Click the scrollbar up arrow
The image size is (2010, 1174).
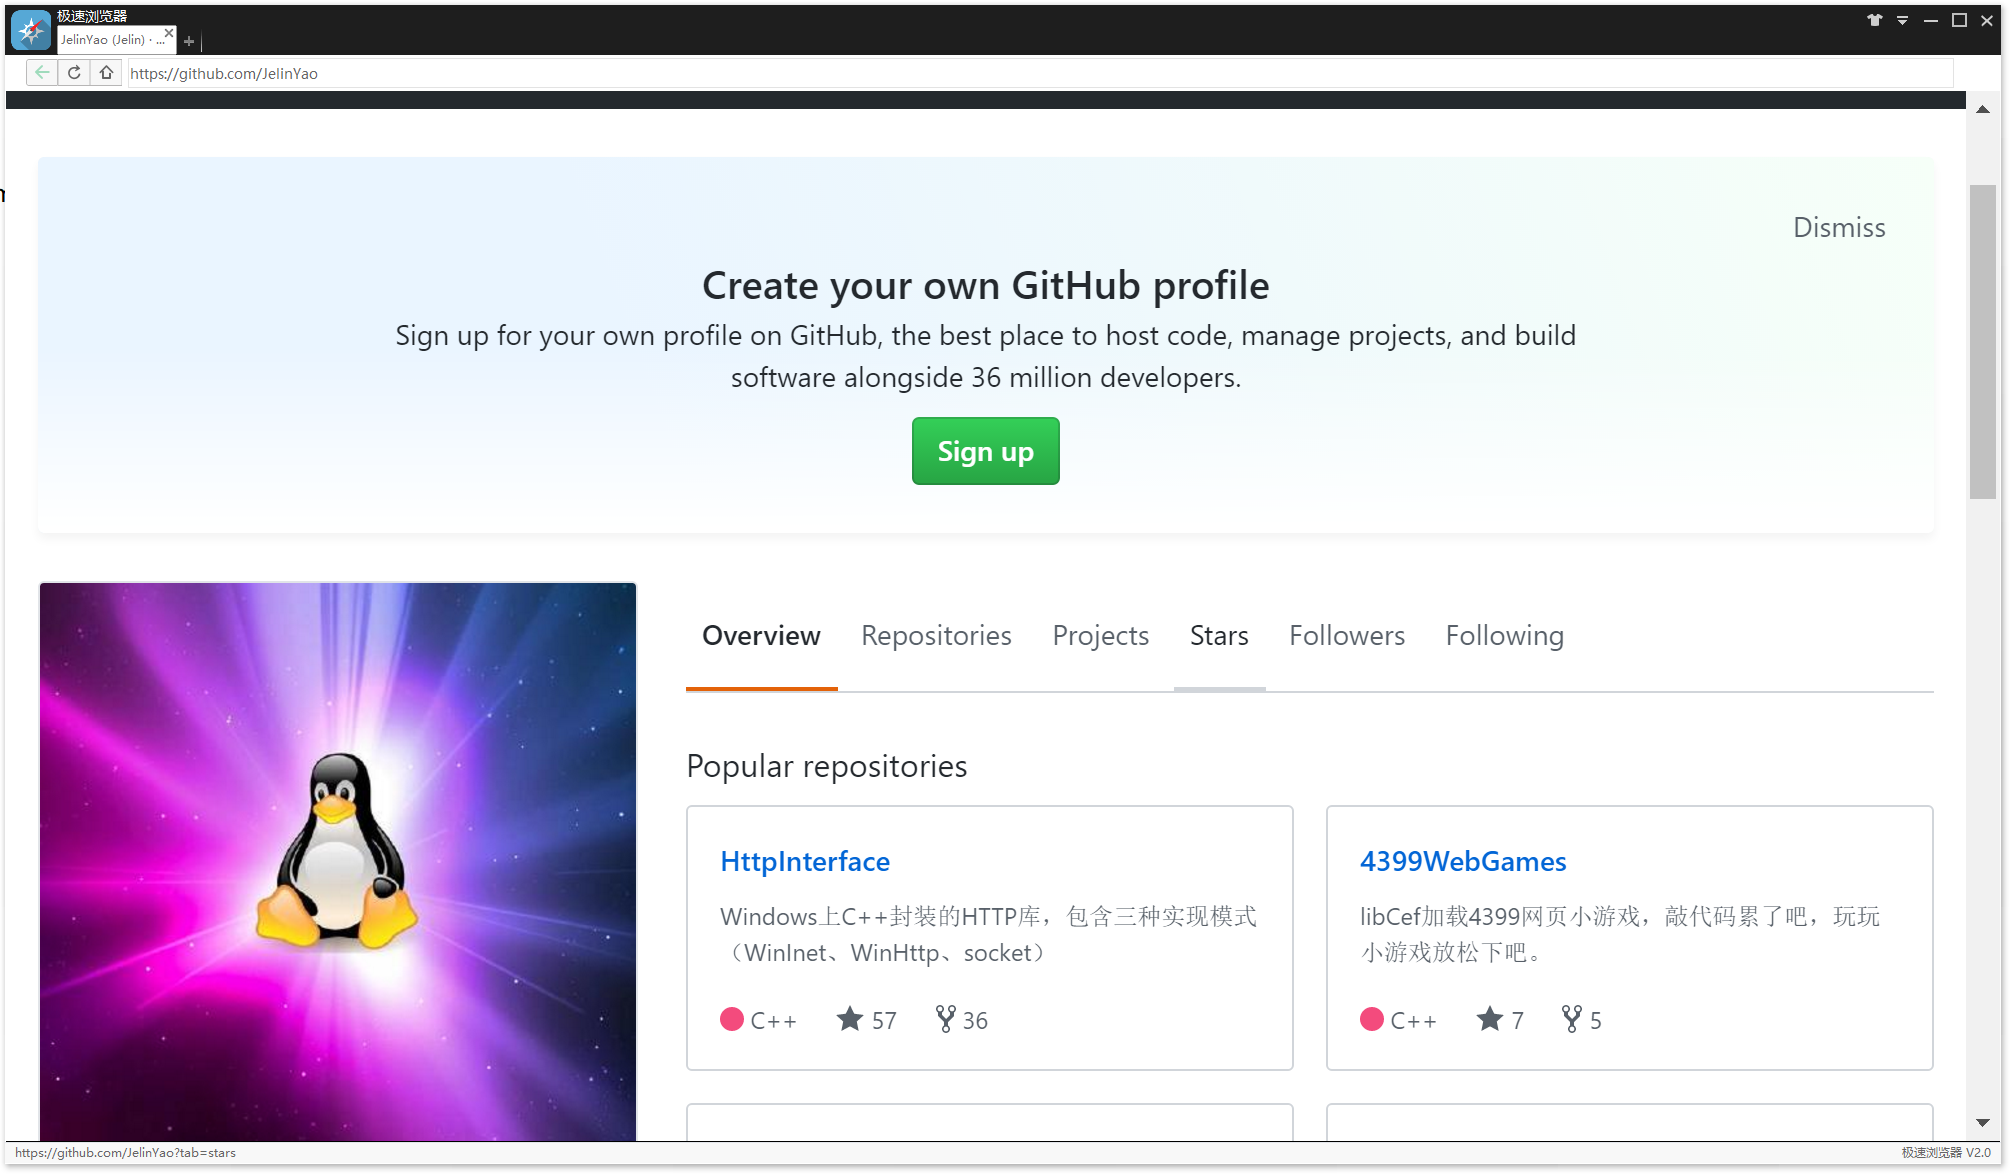point(1982,109)
